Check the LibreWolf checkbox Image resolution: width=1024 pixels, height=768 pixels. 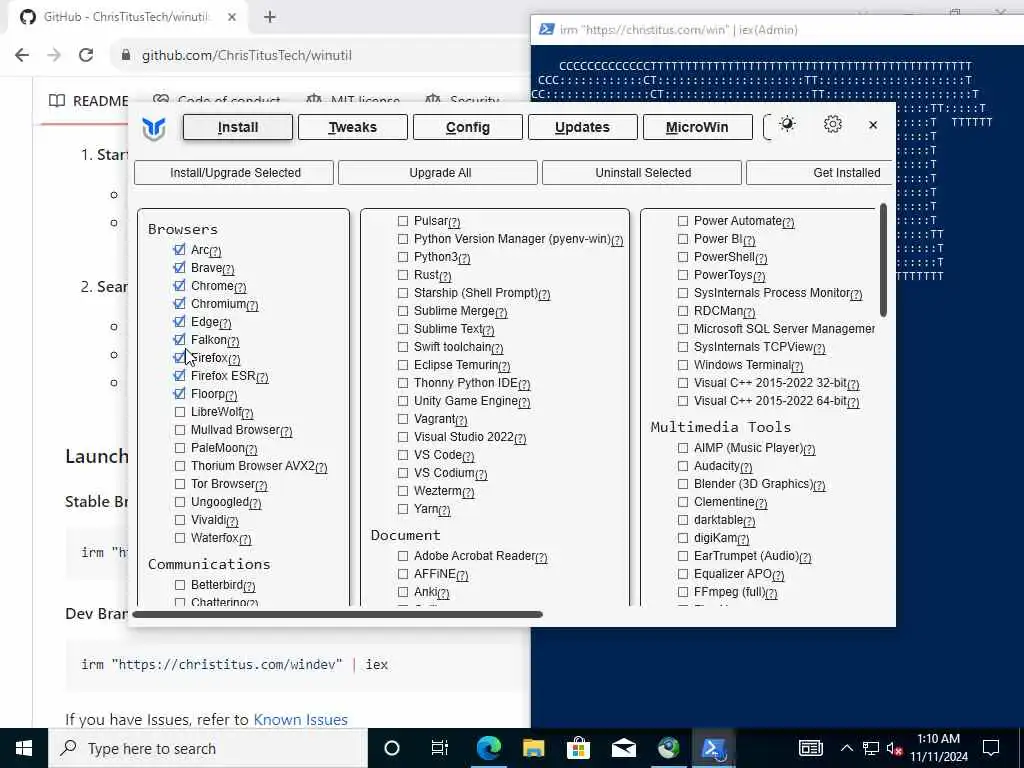[x=180, y=411]
